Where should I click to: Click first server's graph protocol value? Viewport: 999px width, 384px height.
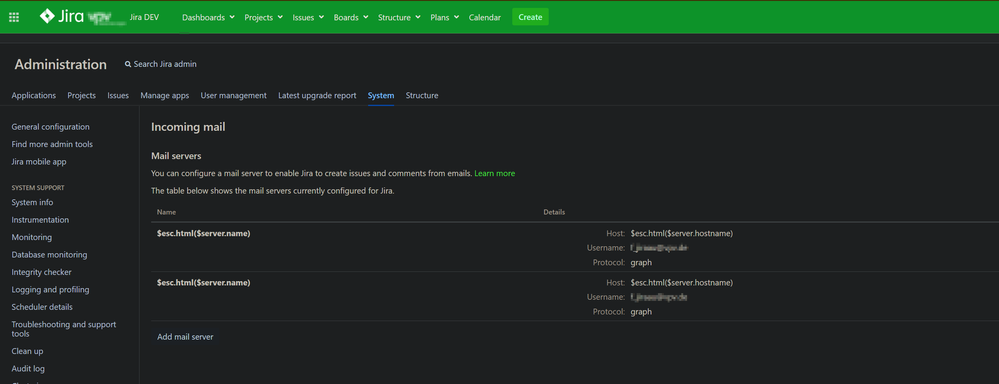641,262
